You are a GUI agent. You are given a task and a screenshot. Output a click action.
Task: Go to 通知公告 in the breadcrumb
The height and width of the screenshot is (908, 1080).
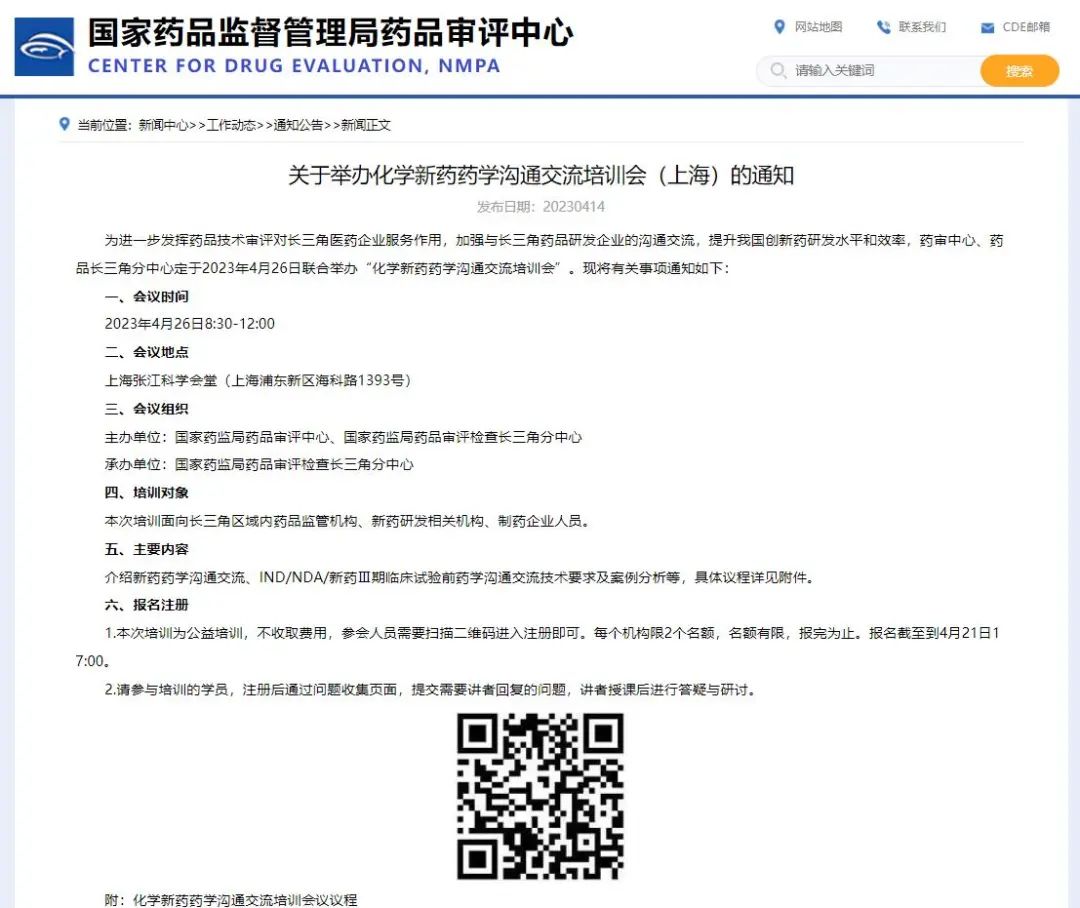click(299, 125)
